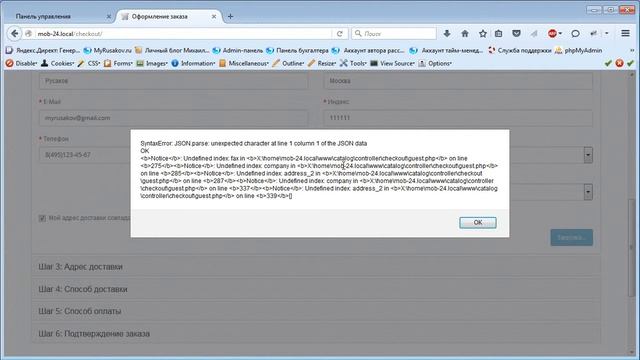Show bookmarks list icon
The width and height of the screenshot is (640, 360).
click(x=498, y=33)
